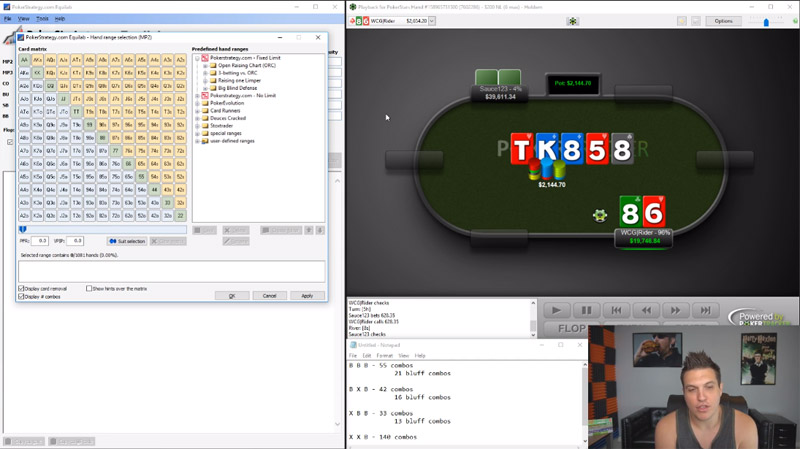Viewport: 800px width, 449px height.
Task: Click the pot chips stack on table
Action: coord(546,169)
